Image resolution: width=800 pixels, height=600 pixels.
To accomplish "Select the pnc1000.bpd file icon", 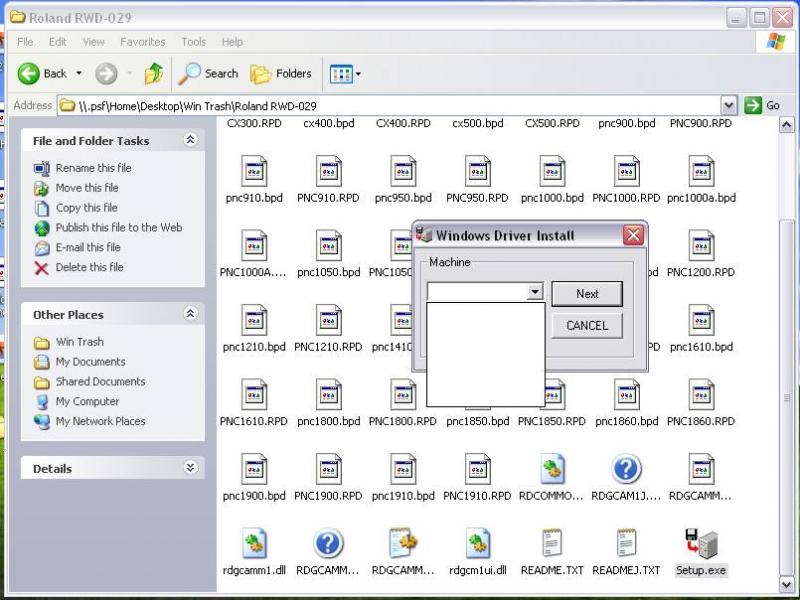I will [x=552, y=171].
